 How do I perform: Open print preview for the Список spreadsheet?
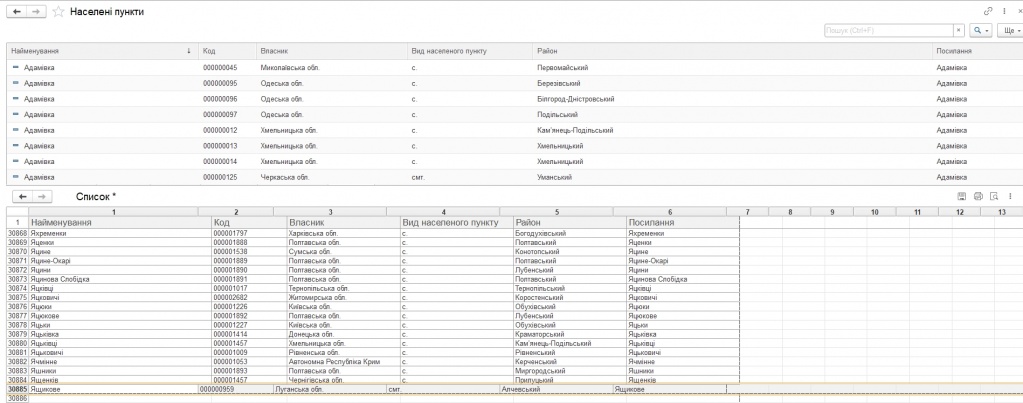point(994,197)
